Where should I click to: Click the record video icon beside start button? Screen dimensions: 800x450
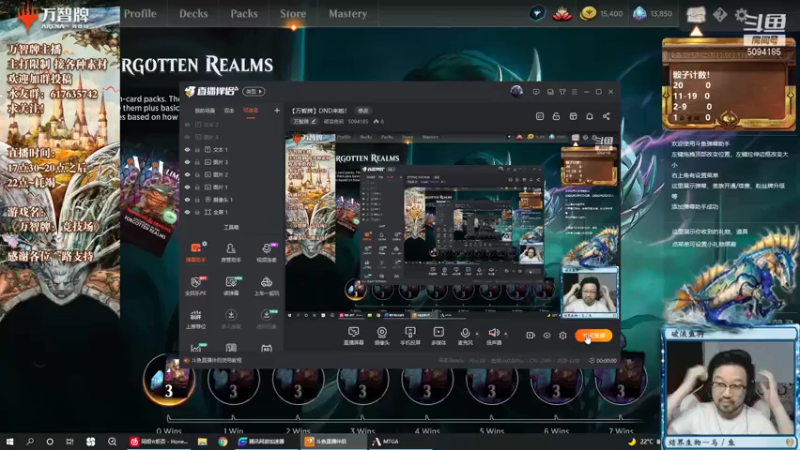coord(530,335)
